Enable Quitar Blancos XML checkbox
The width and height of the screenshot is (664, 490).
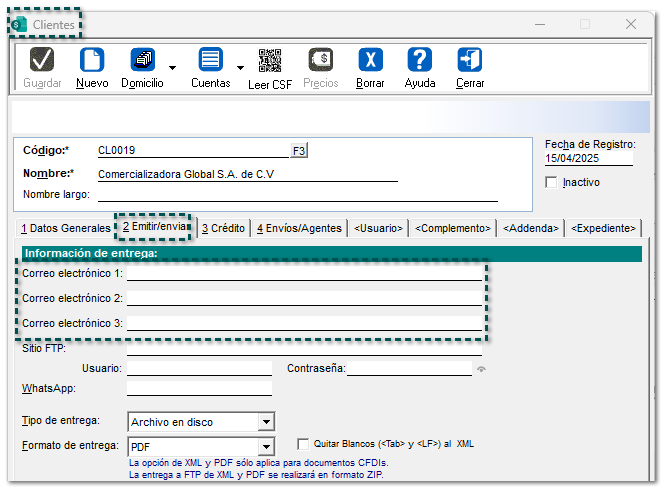[x=304, y=444]
